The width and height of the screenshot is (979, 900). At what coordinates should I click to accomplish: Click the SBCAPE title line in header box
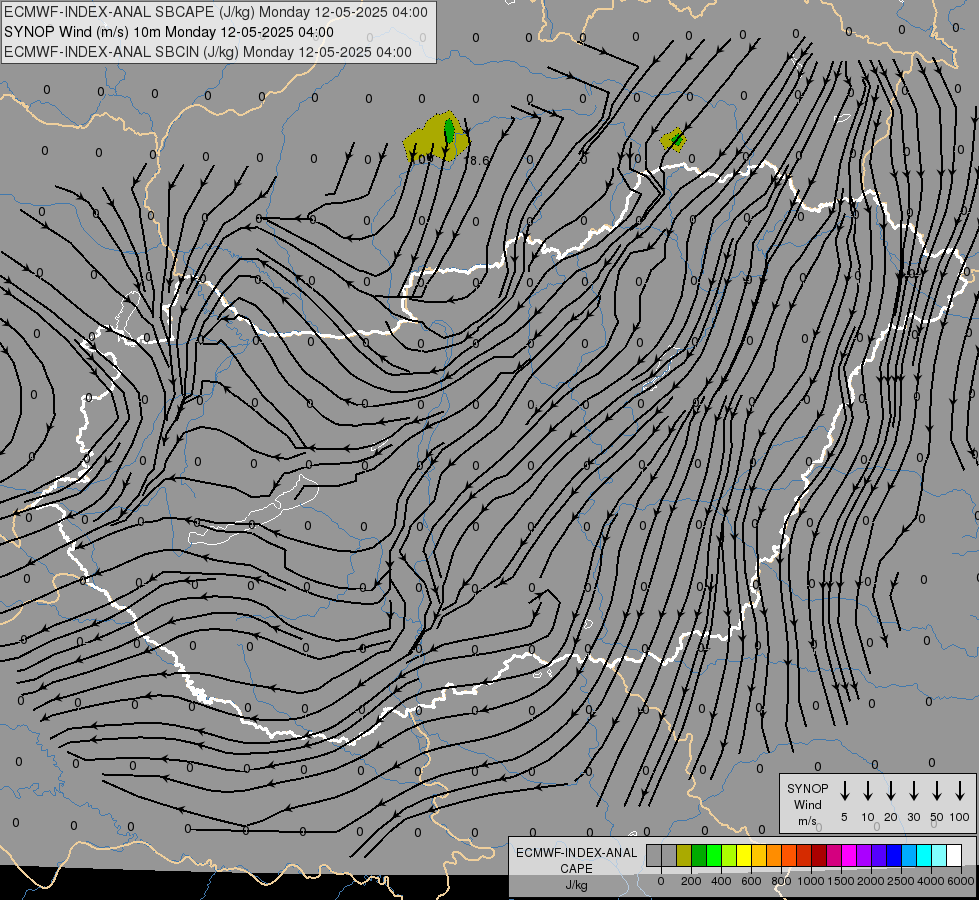(x=216, y=12)
